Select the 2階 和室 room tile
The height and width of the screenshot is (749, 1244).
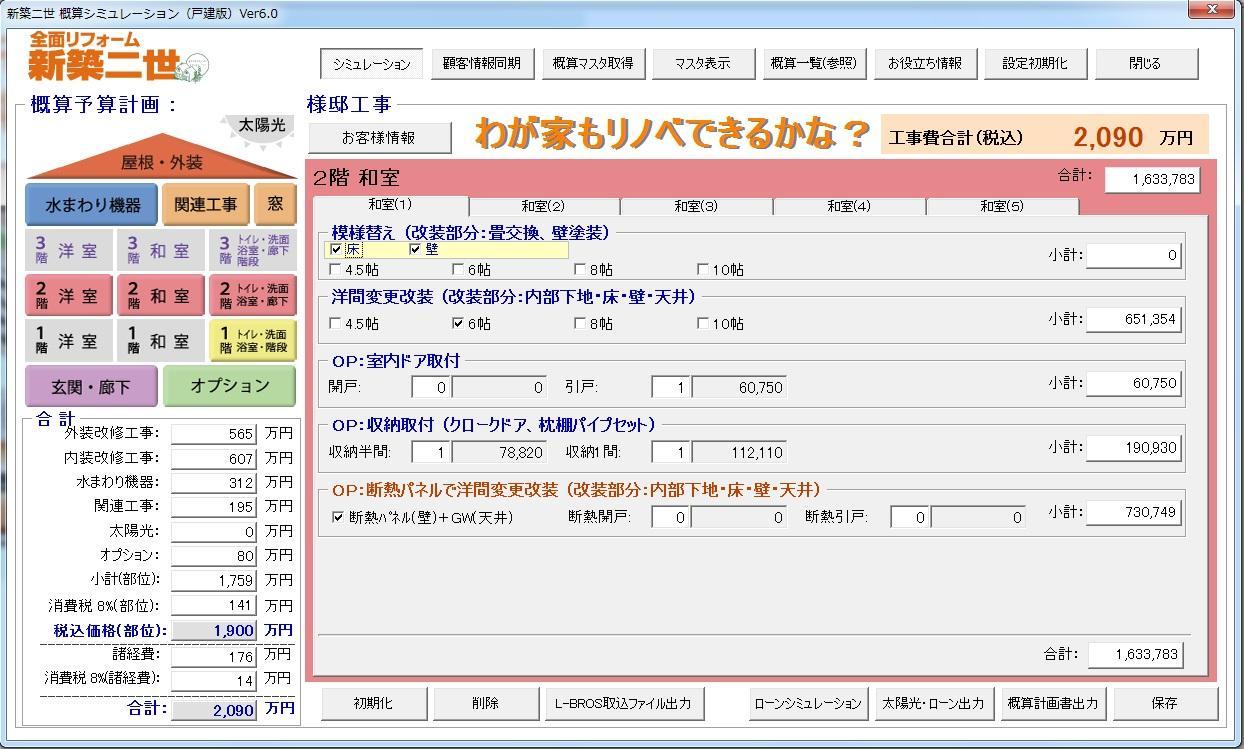point(158,296)
